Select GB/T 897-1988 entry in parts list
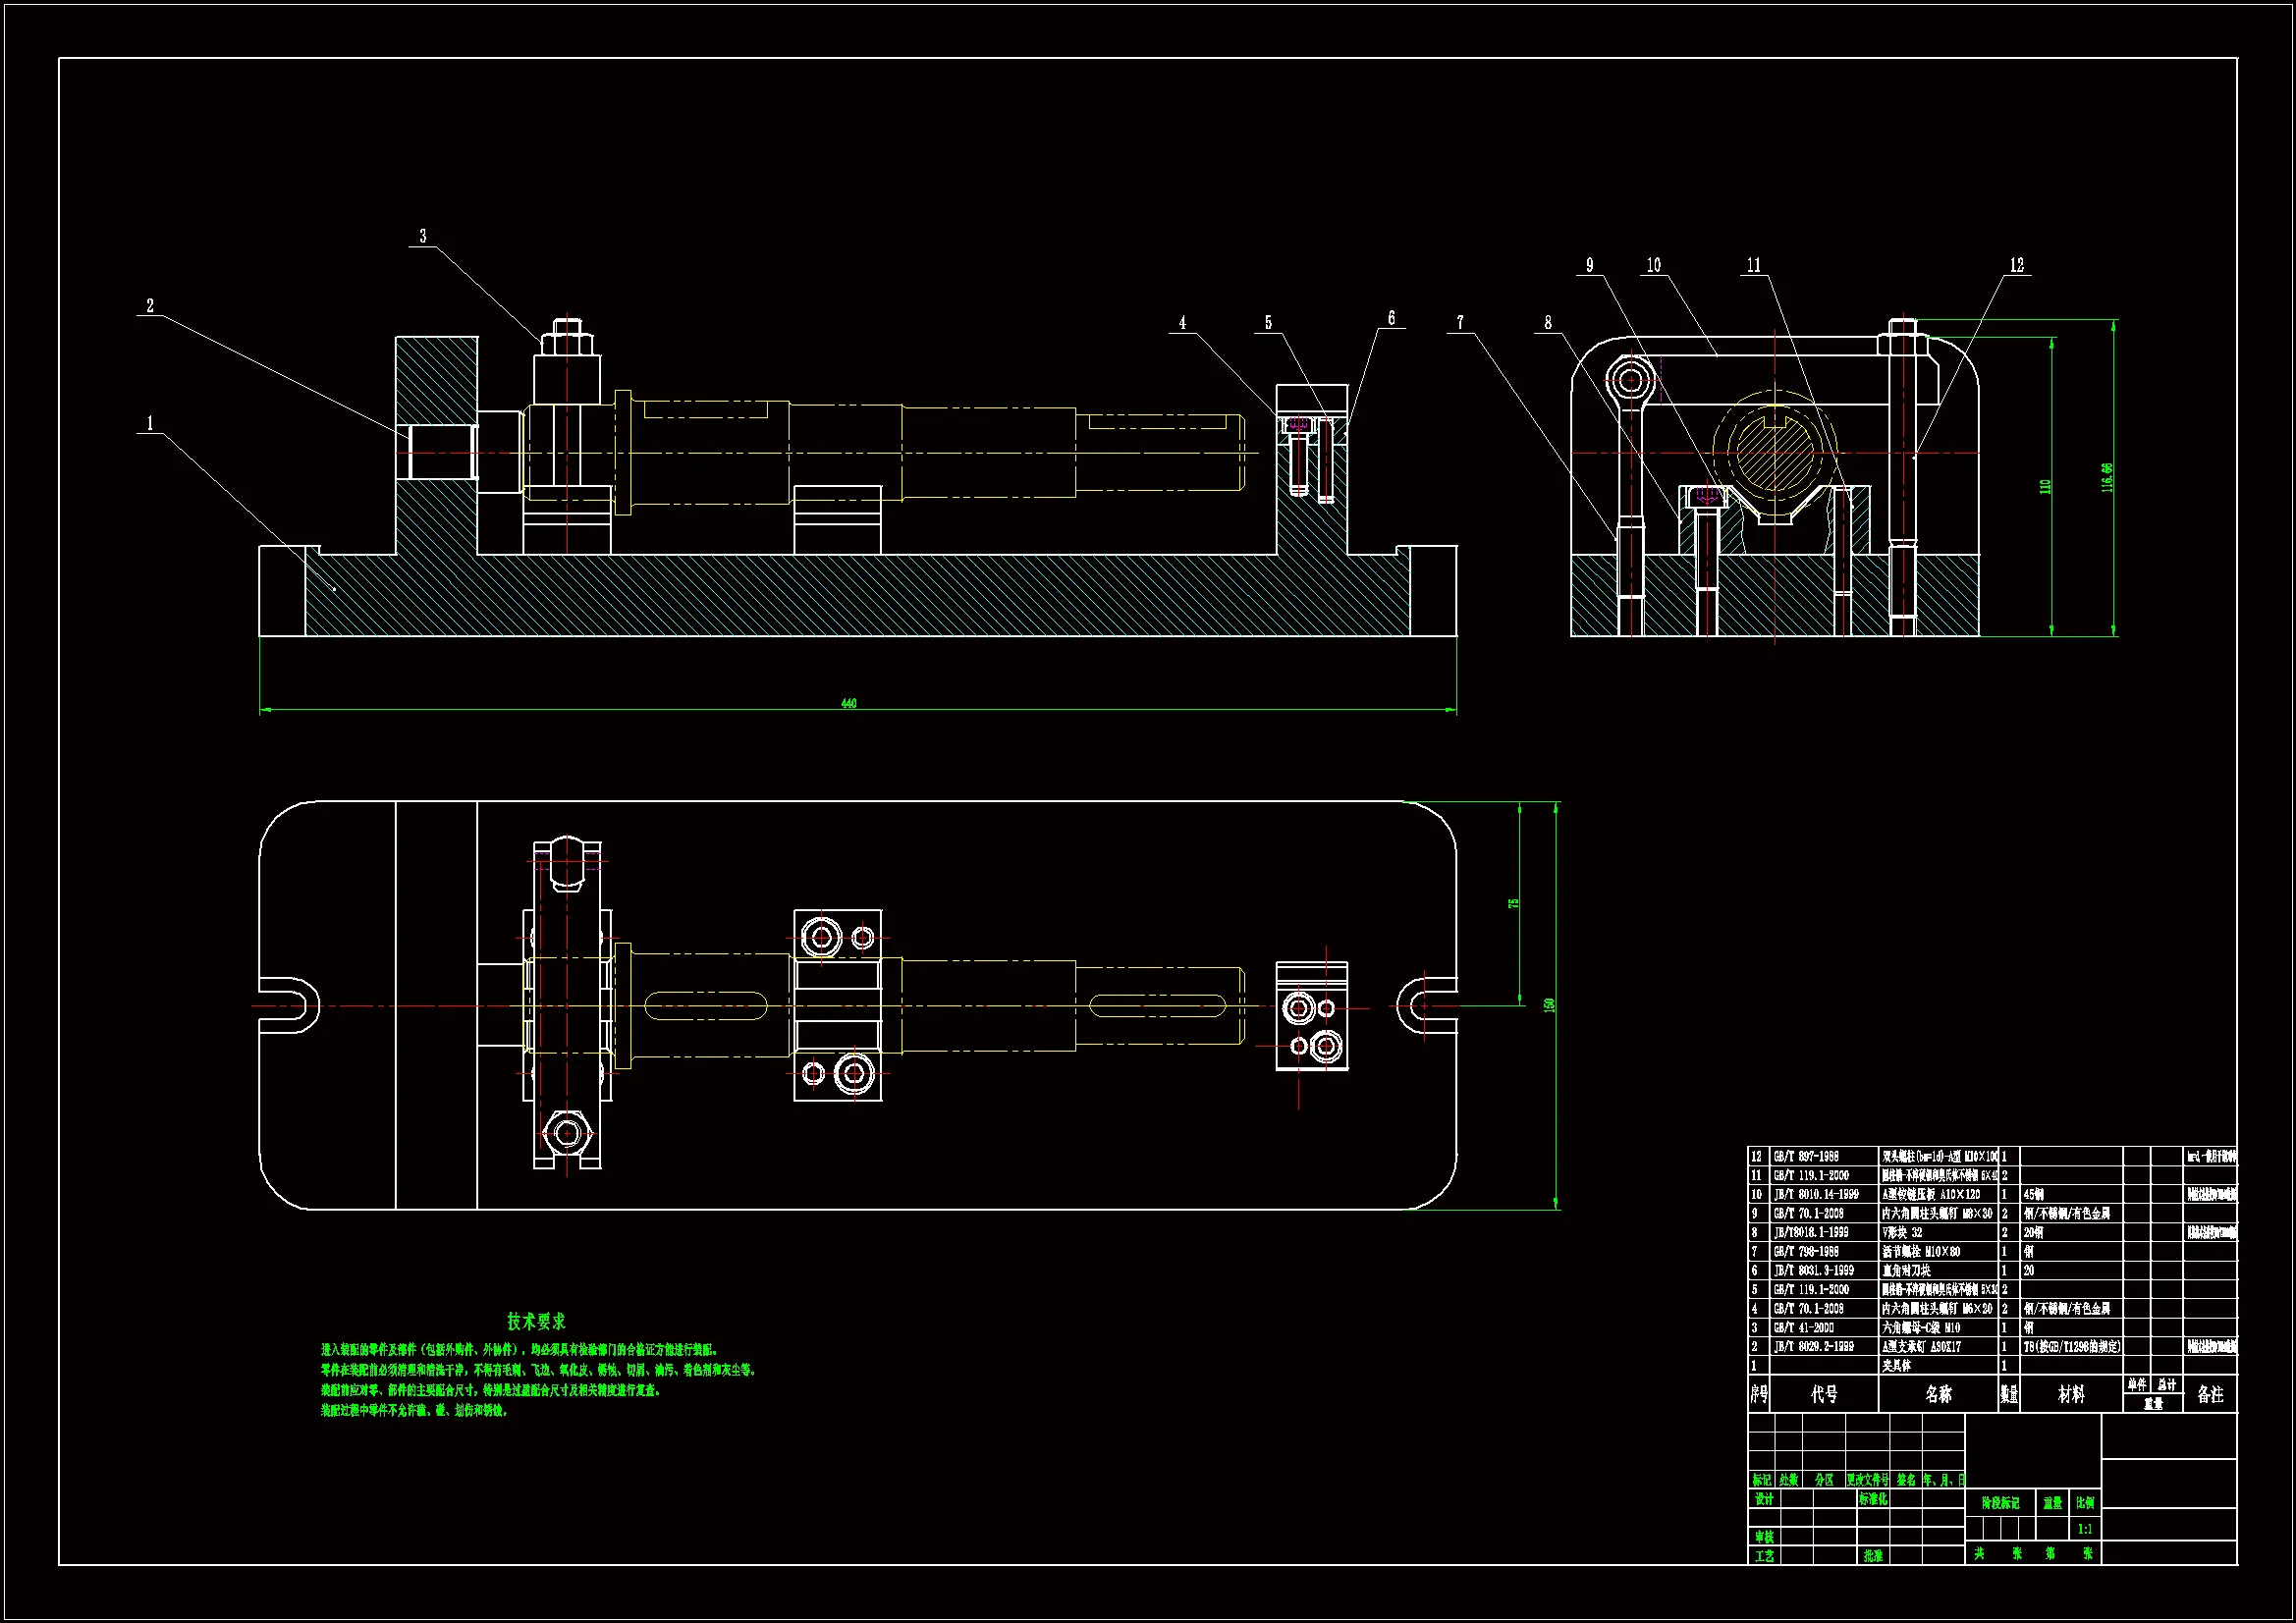 [x=1806, y=1156]
